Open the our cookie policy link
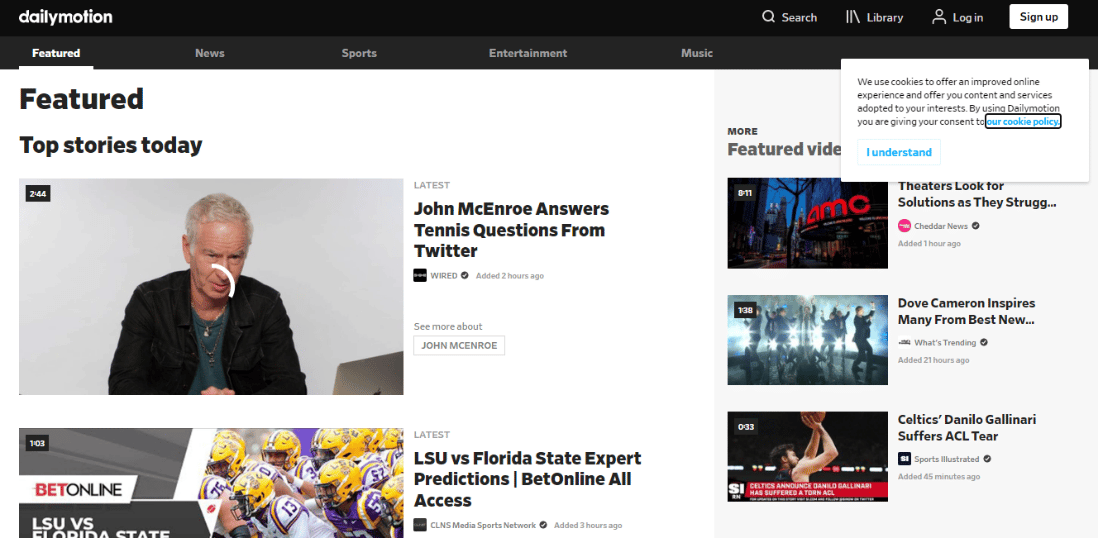 tap(1023, 121)
